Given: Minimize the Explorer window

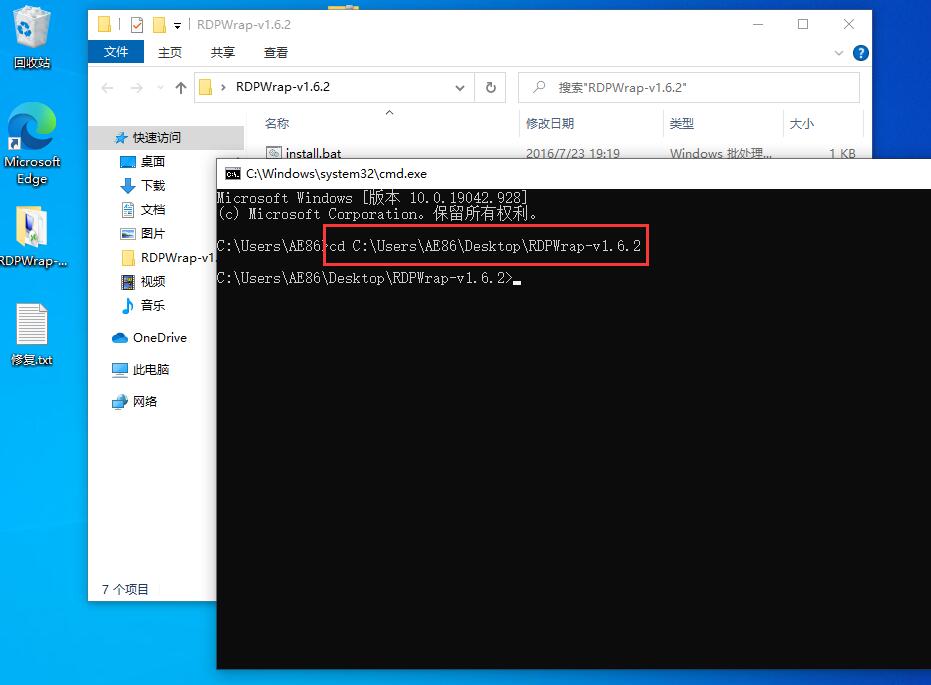Looking at the screenshot, I should pyautogui.click(x=758, y=24).
